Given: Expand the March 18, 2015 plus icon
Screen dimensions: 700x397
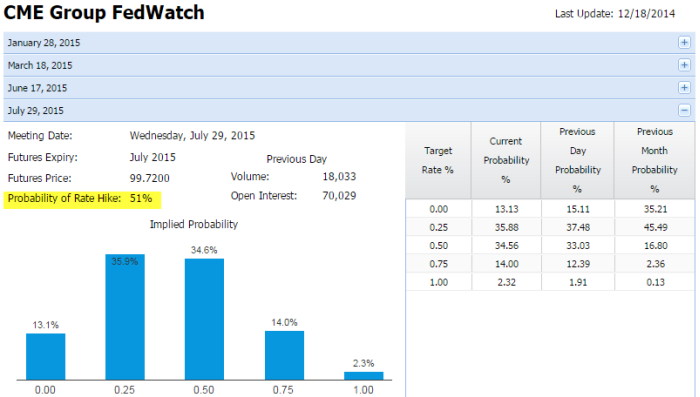Looking at the screenshot, I should [684, 65].
